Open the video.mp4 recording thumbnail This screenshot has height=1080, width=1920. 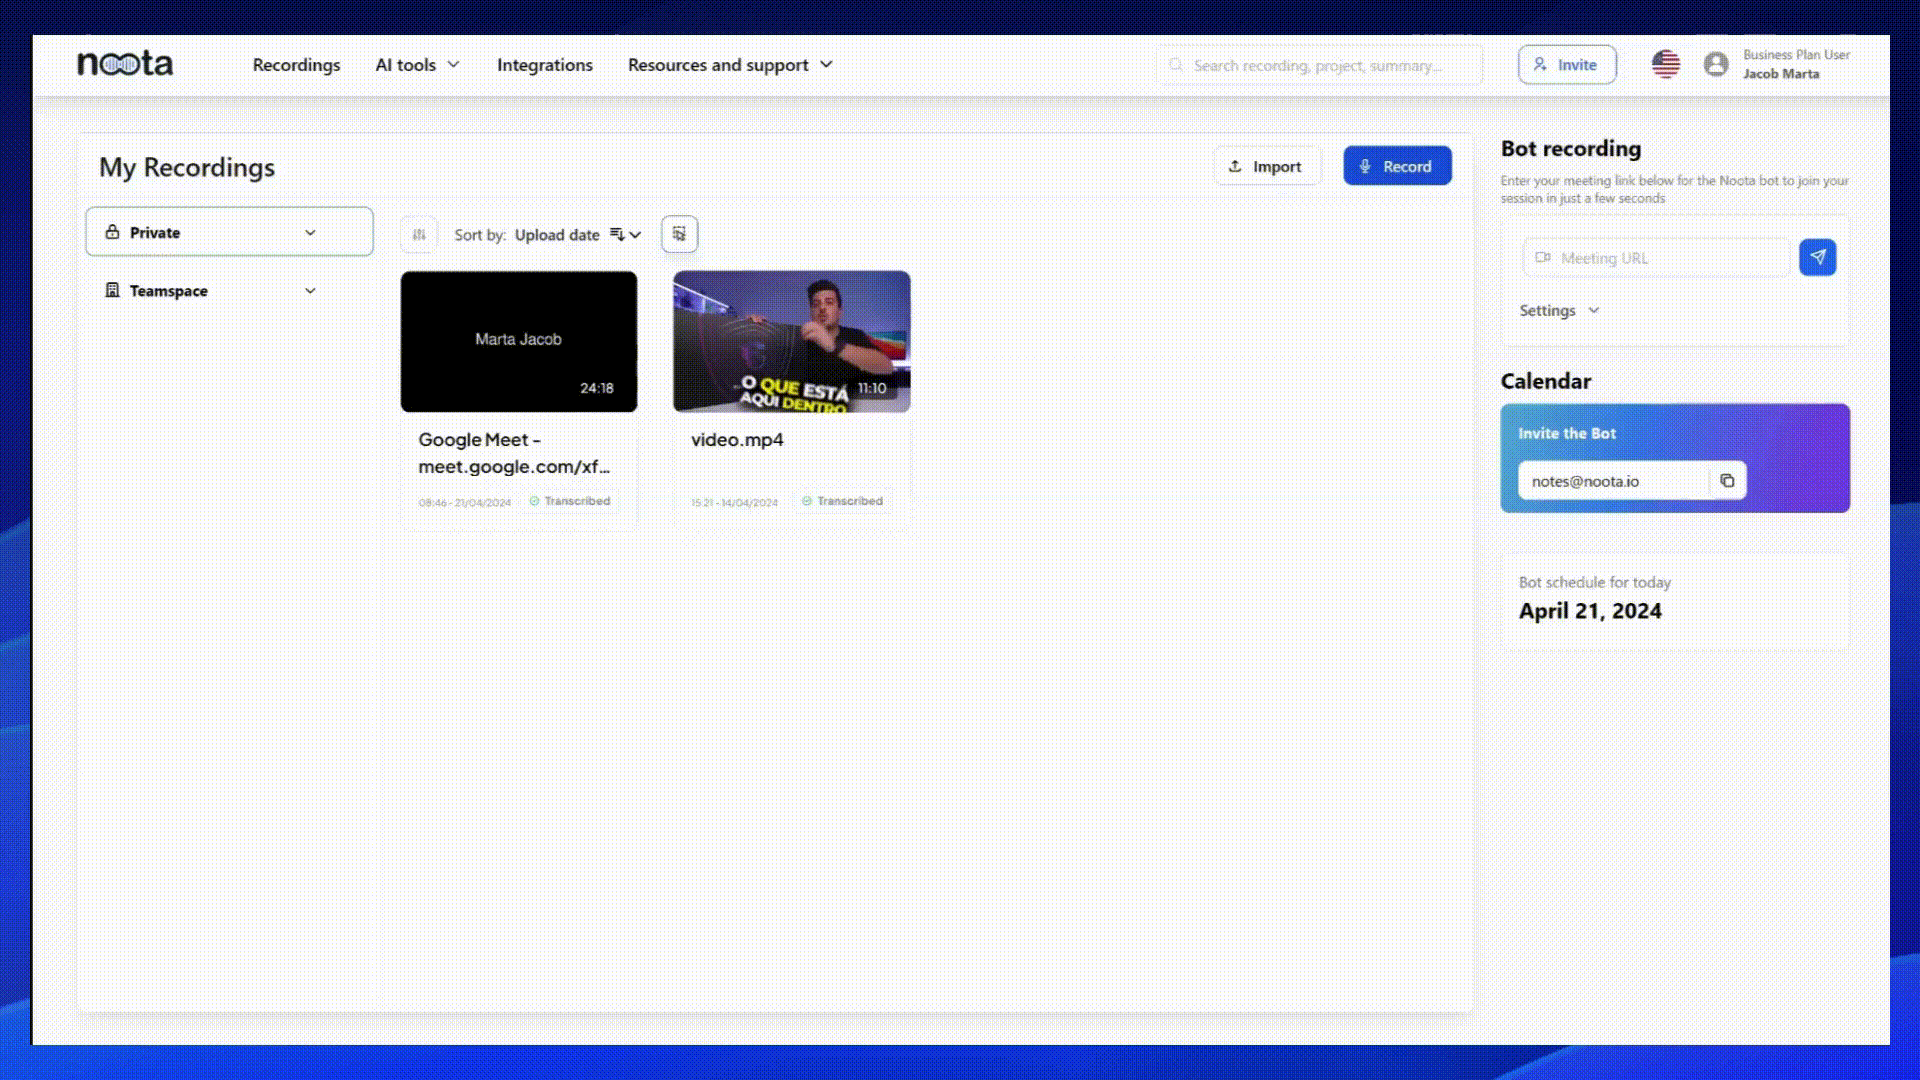pos(791,341)
